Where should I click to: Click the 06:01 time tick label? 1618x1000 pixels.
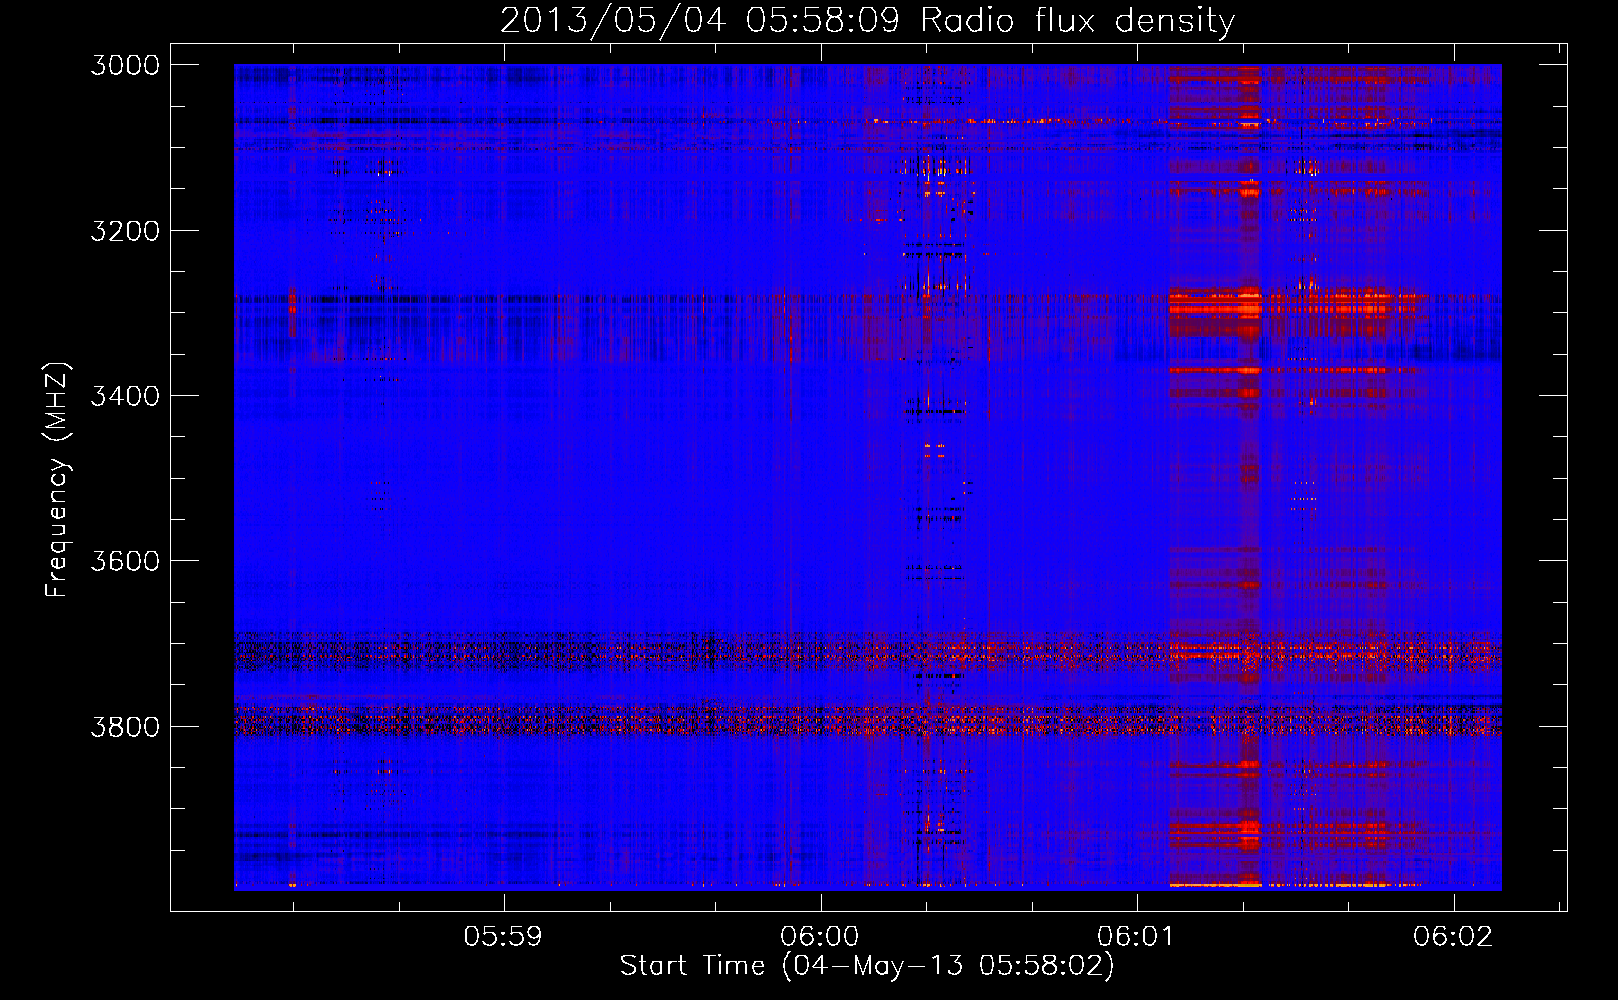(x=1135, y=936)
